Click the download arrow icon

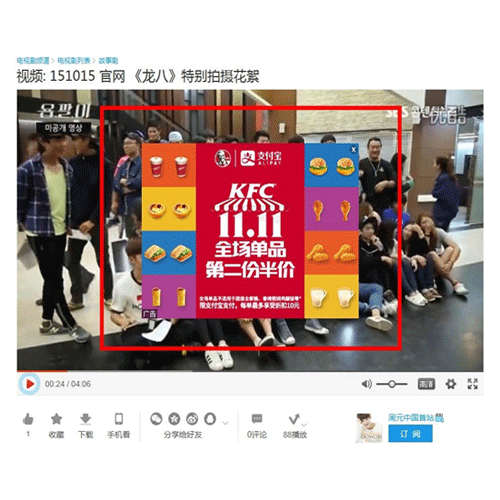pyautogui.click(x=85, y=419)
